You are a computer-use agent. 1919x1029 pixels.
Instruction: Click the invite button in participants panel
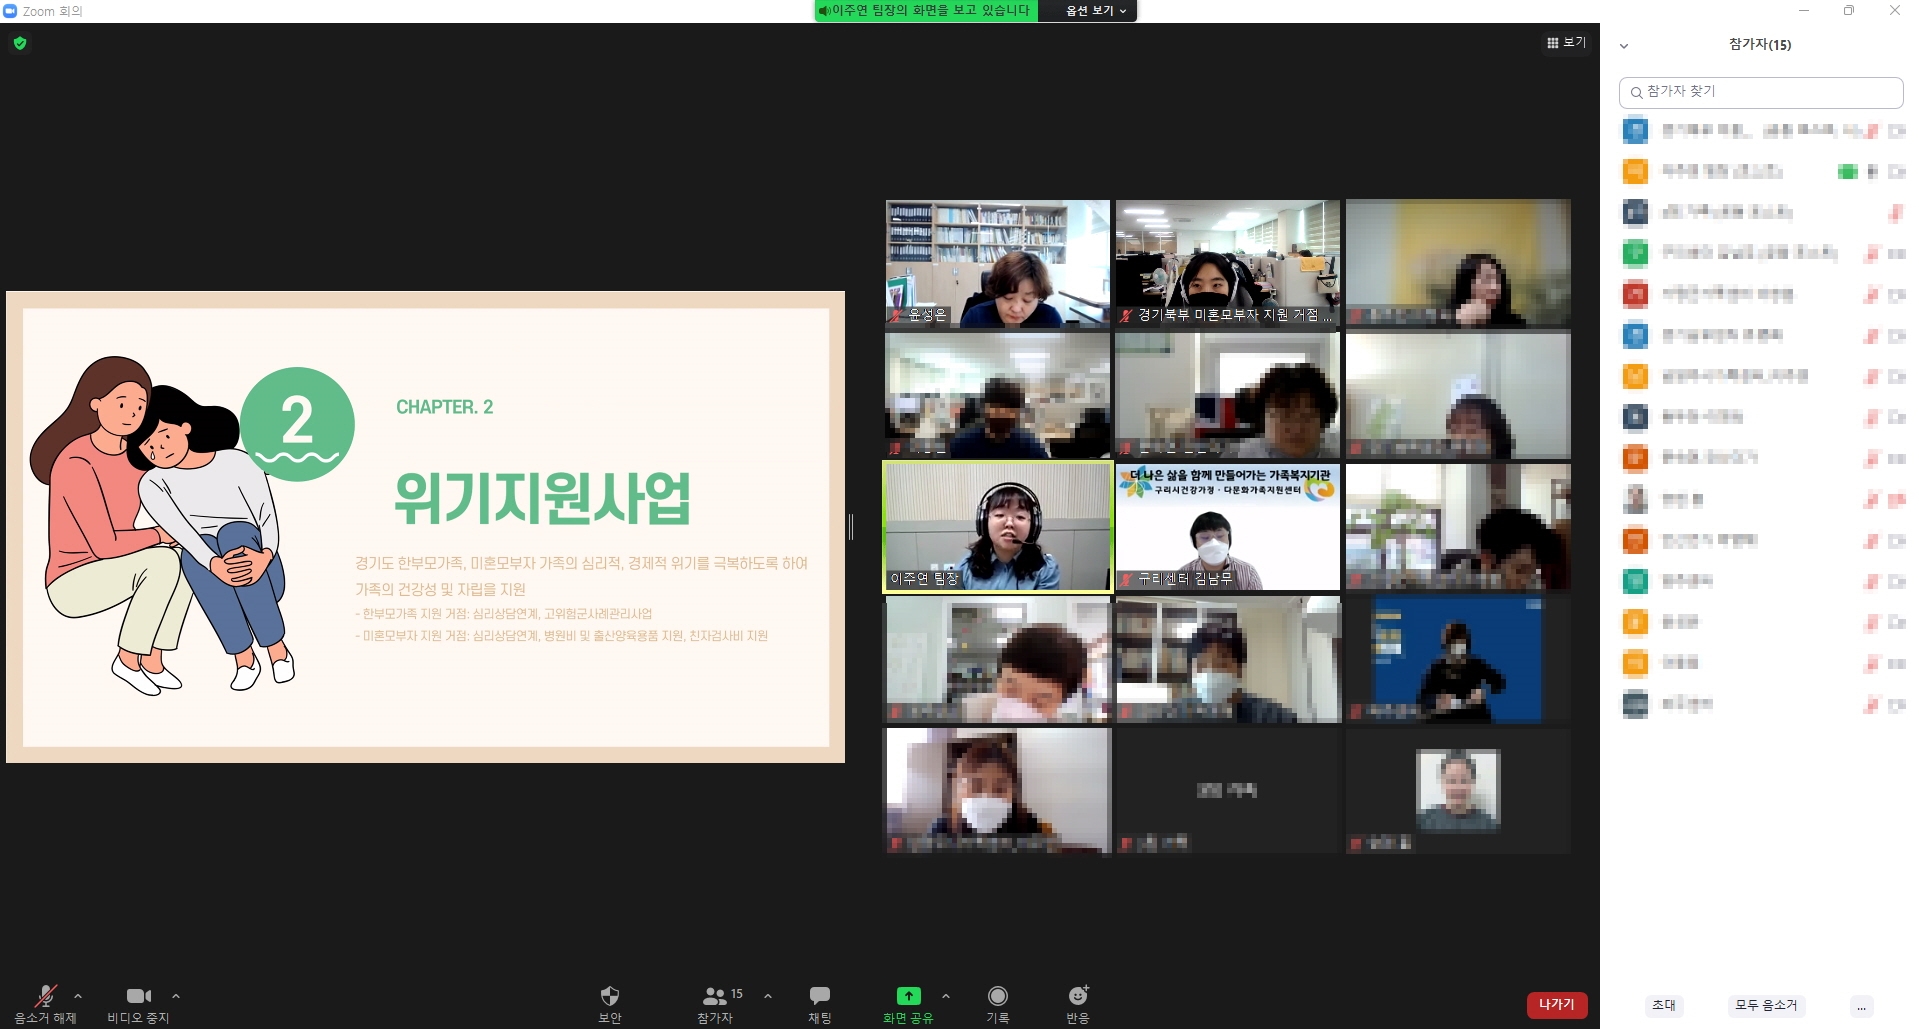coord(1664,1005)
